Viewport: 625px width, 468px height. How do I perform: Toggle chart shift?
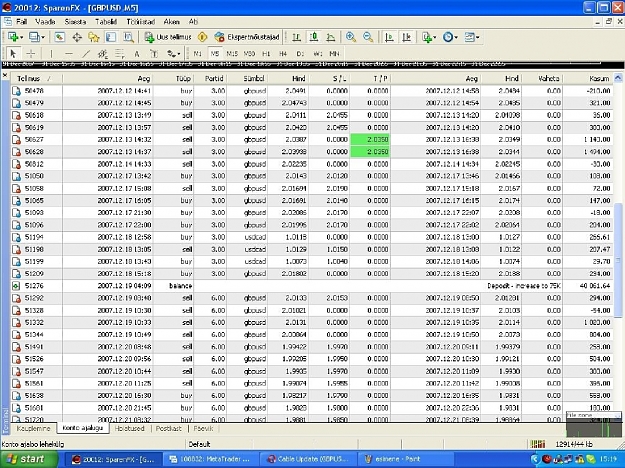(x=406, y=37)
